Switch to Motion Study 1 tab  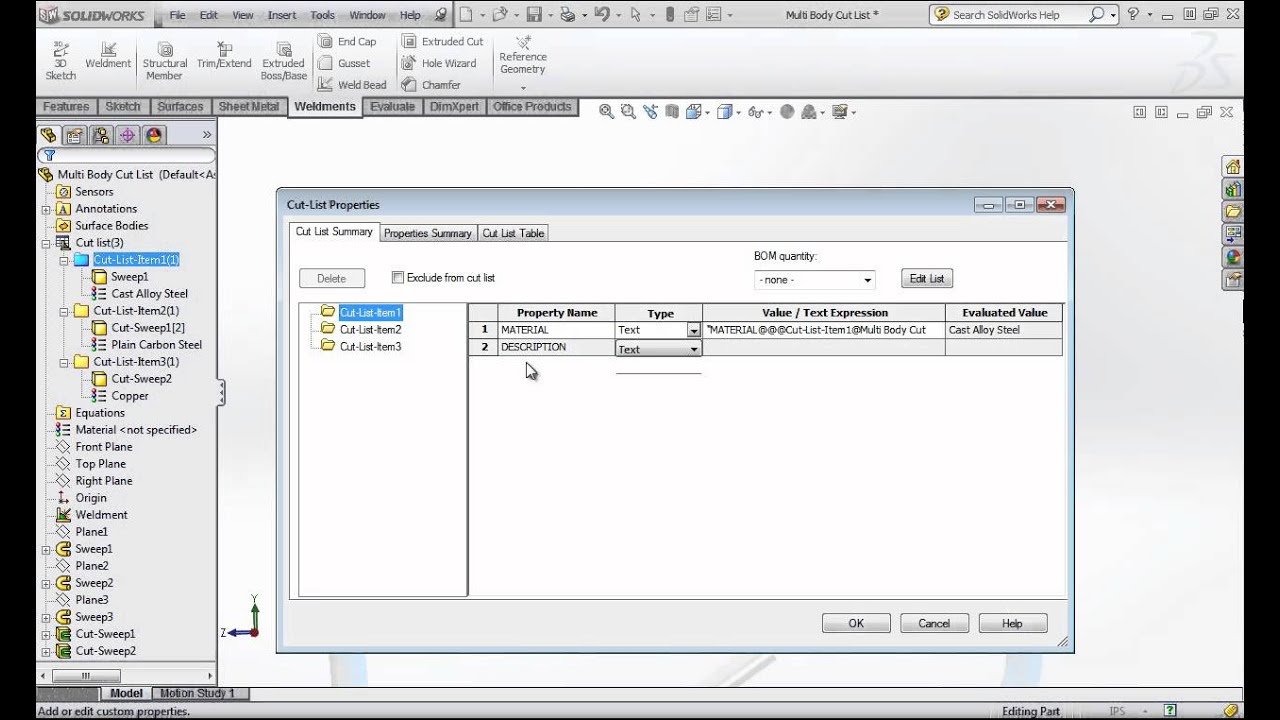click(x=197, y=693)
